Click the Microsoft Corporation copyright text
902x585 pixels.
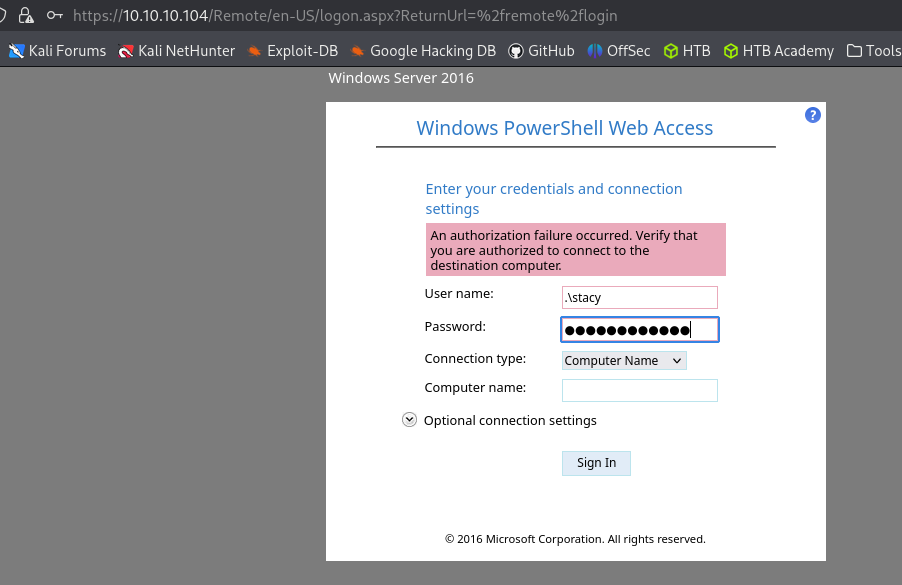[575, 539]
